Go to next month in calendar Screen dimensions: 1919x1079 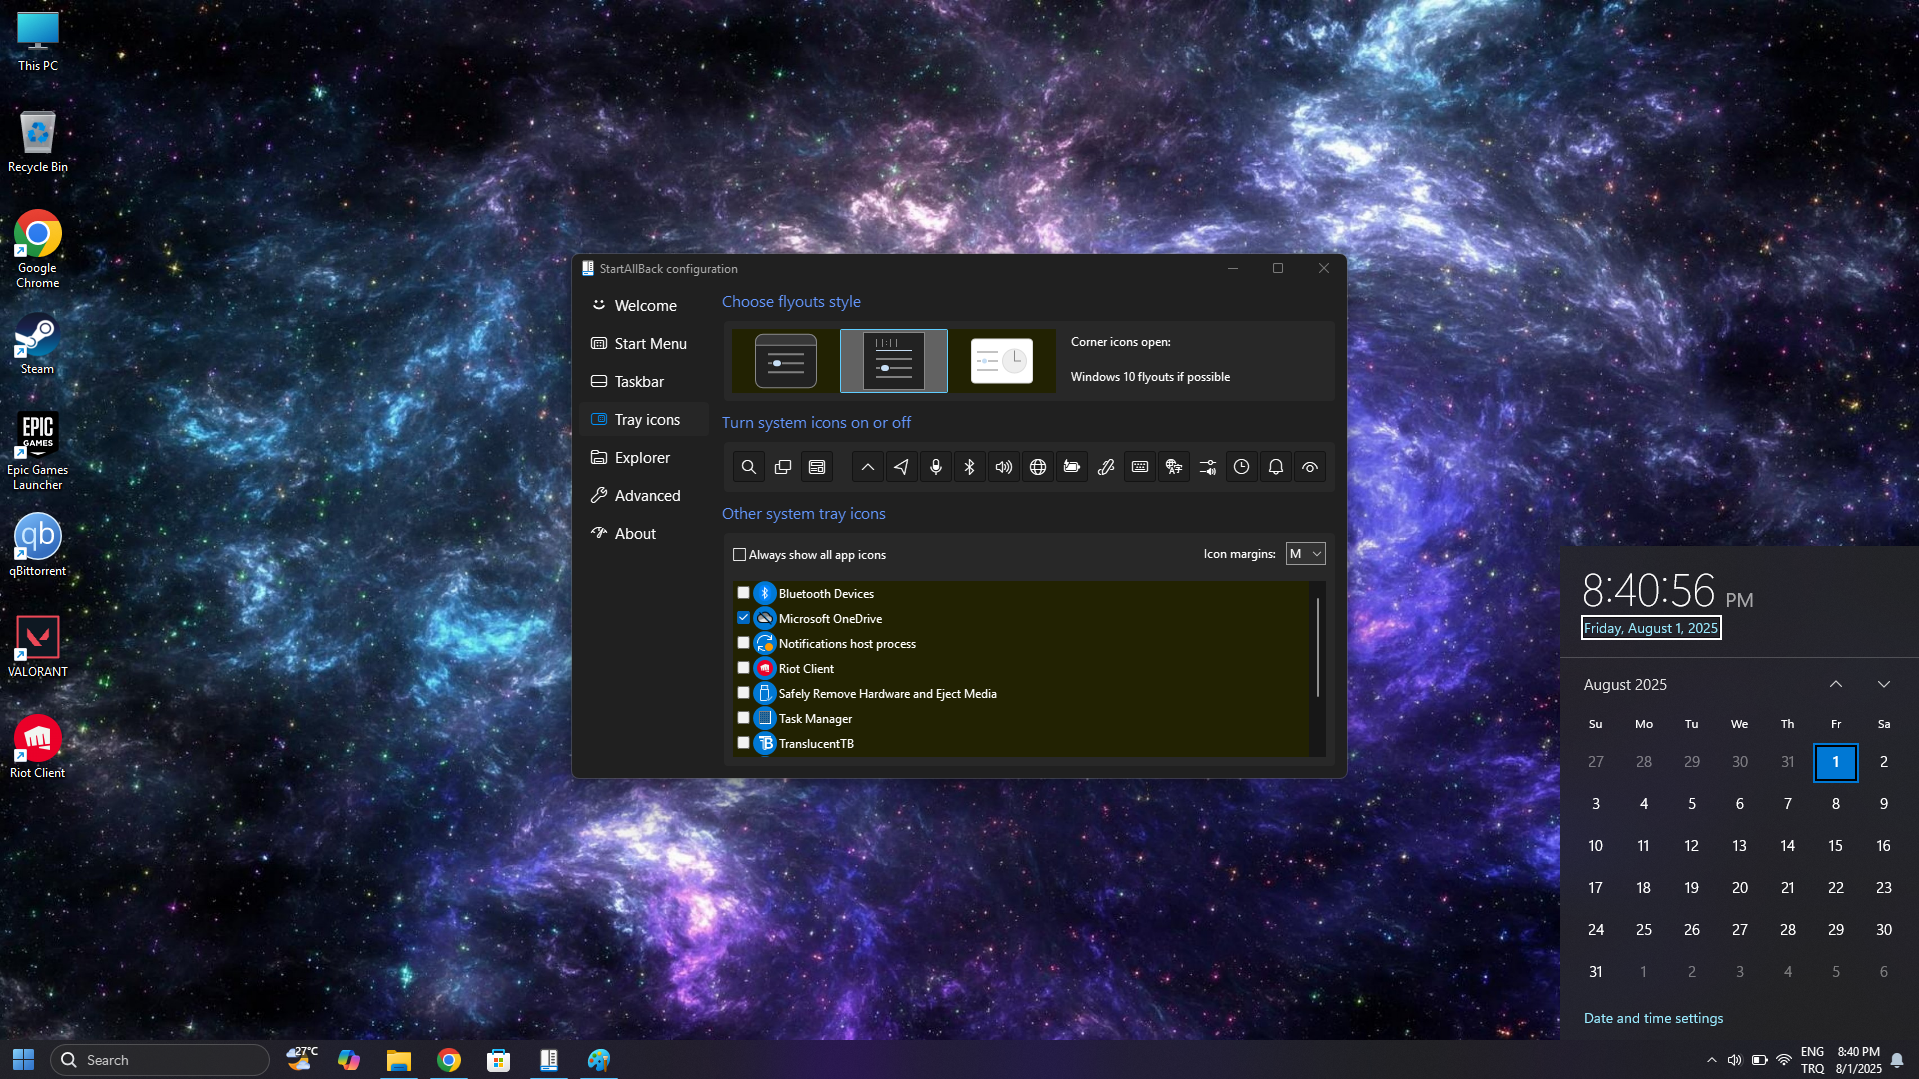tap(1884, 685)
